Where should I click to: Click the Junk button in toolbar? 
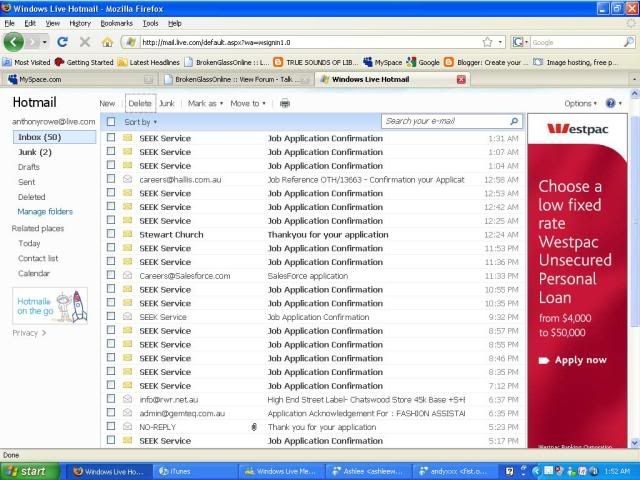point(167,103)
